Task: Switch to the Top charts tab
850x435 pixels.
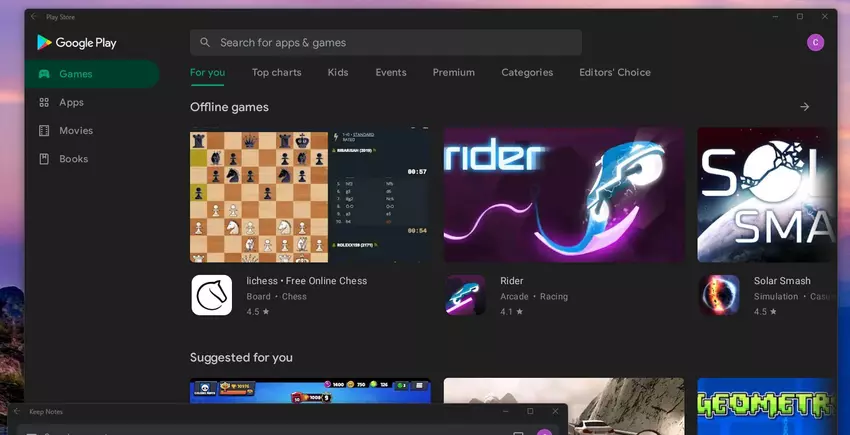Action: coord(276,73)
